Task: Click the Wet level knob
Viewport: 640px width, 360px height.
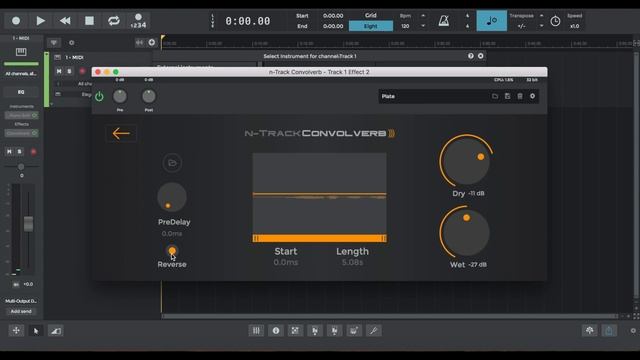Action: [x=466, y=232]
